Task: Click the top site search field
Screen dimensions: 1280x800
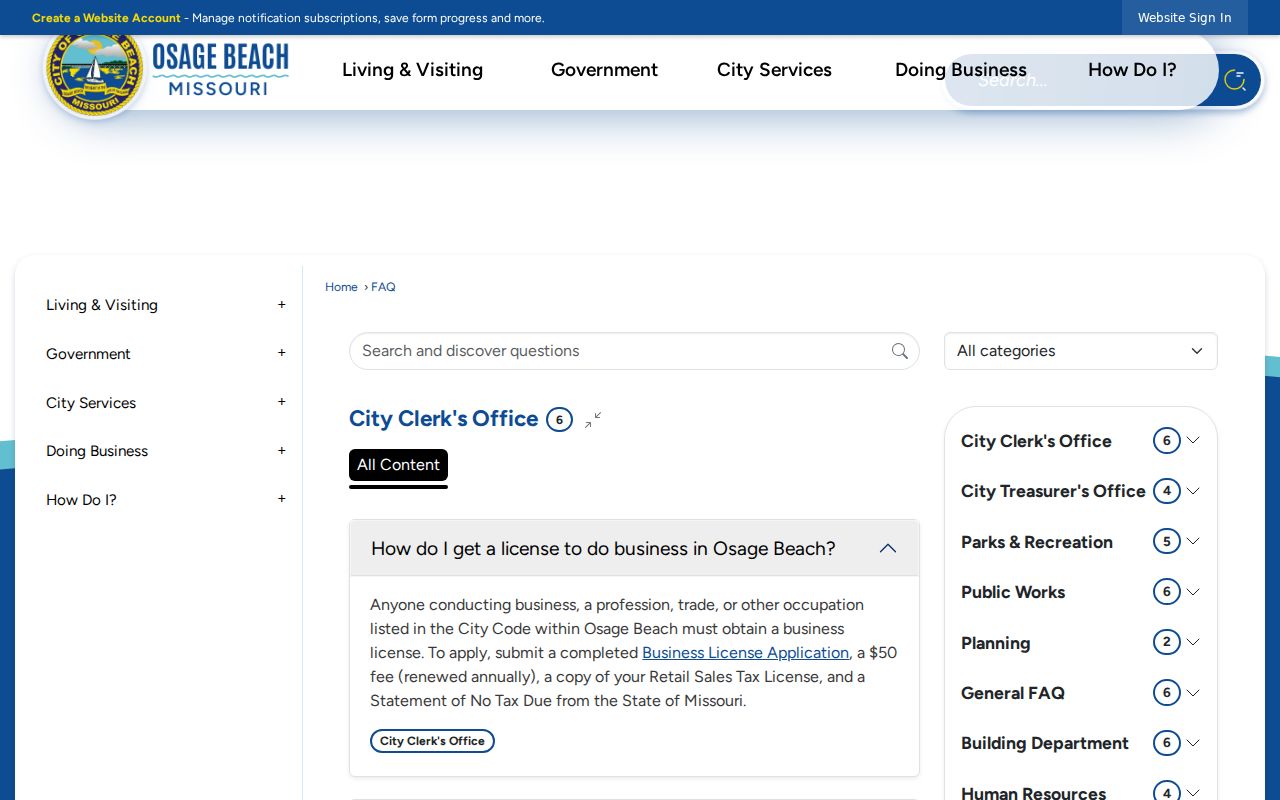Action: (1080, 80)
